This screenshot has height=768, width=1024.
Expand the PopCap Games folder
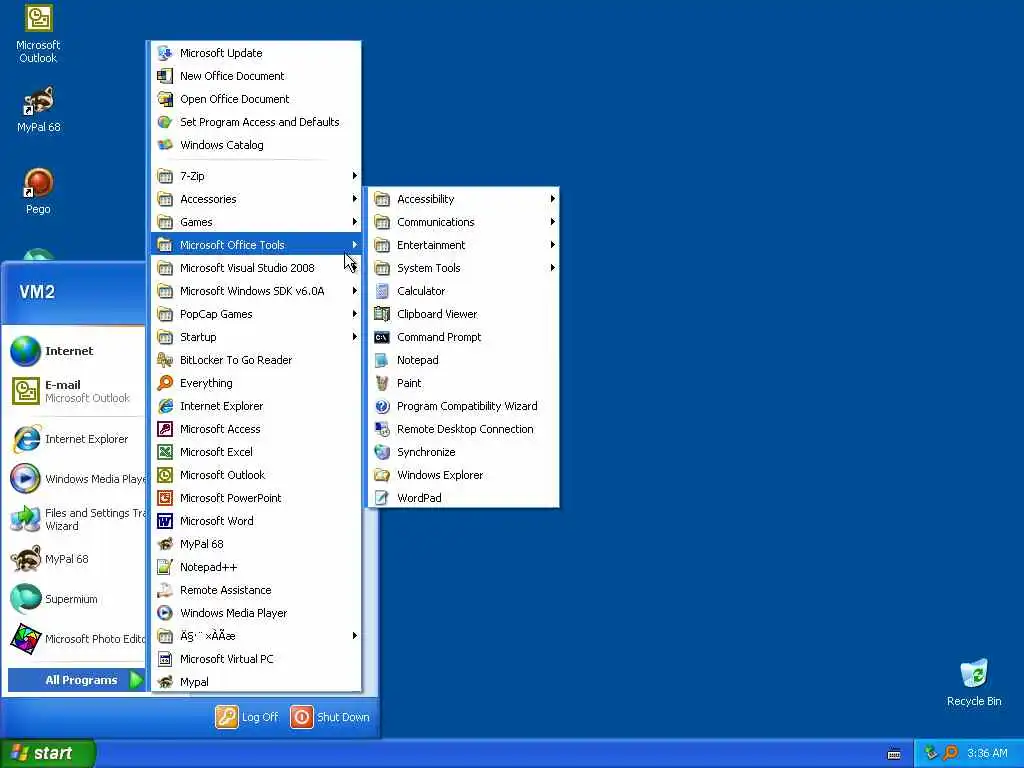(256, 314)
